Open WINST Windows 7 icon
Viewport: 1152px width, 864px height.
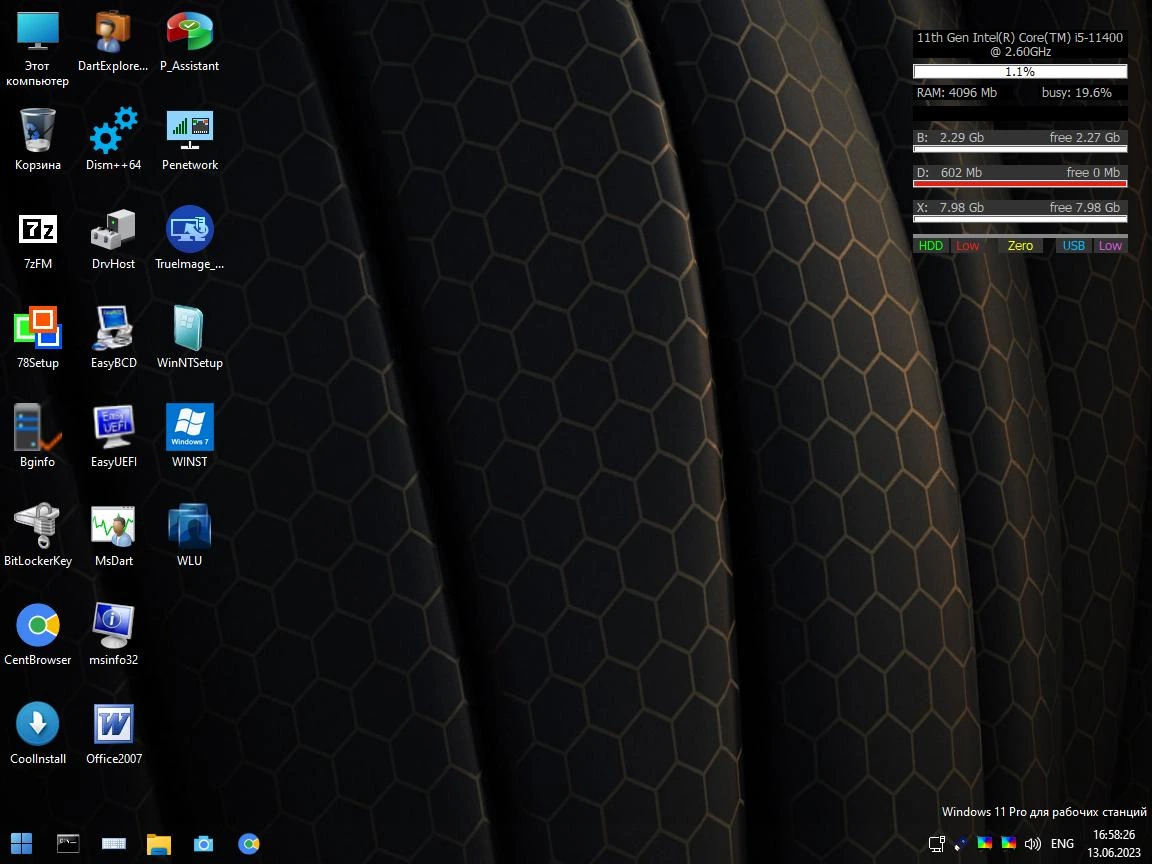pos(190,436)
